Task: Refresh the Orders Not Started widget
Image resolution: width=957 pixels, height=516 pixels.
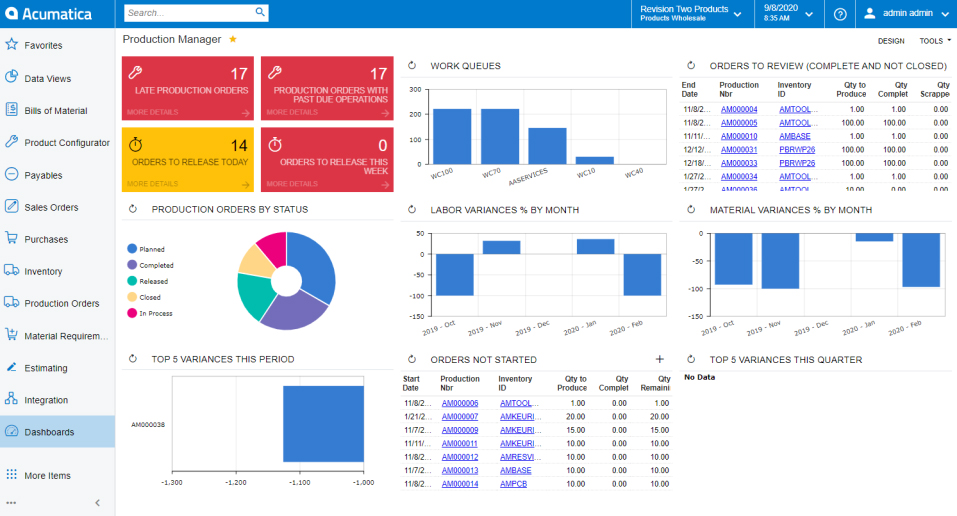Action: 412,360
